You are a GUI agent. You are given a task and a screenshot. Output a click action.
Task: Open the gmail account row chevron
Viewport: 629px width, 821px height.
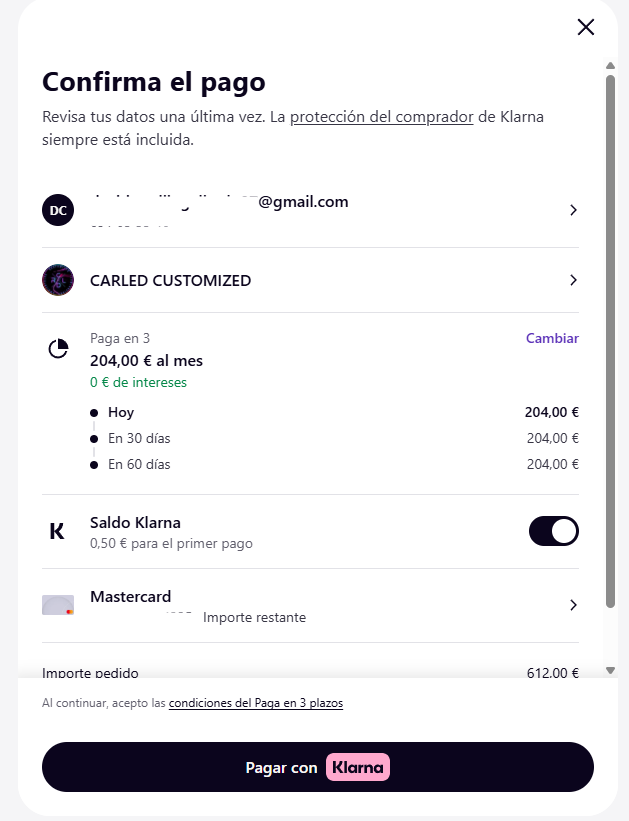point(573,210)
